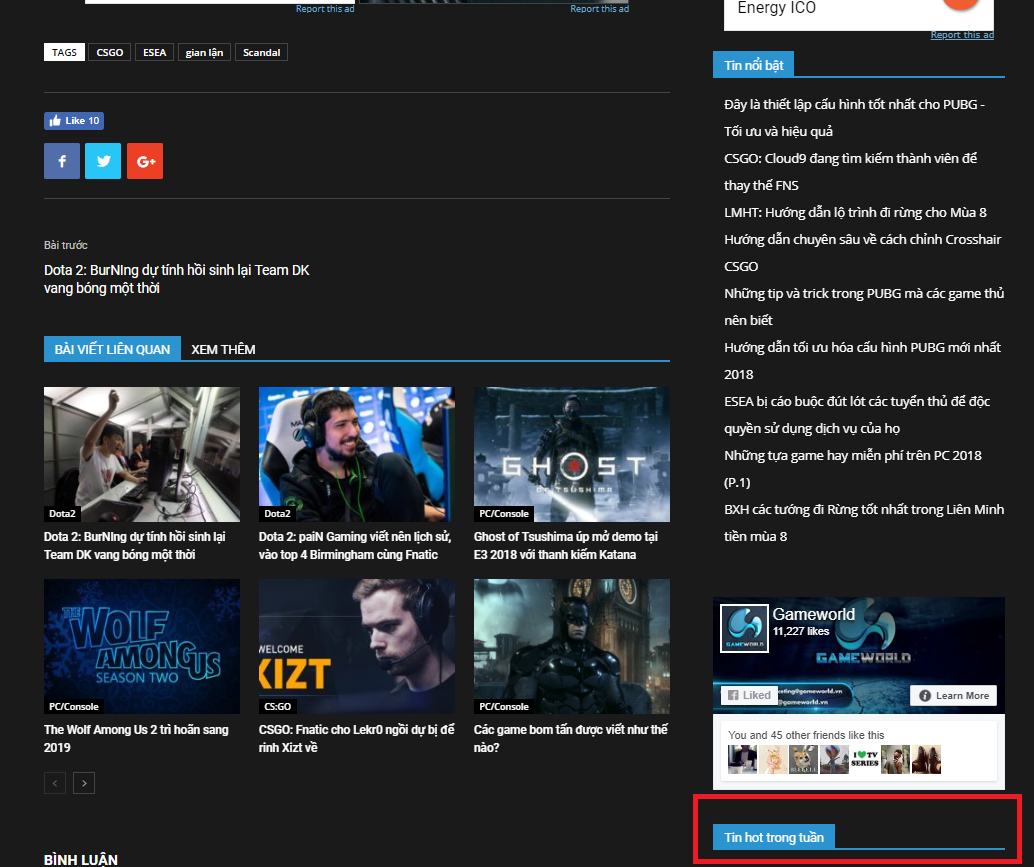The width and height of the screenshot is (1034, 867).
Task: Click Report this ad under right banner
Action: coord(599,9)
